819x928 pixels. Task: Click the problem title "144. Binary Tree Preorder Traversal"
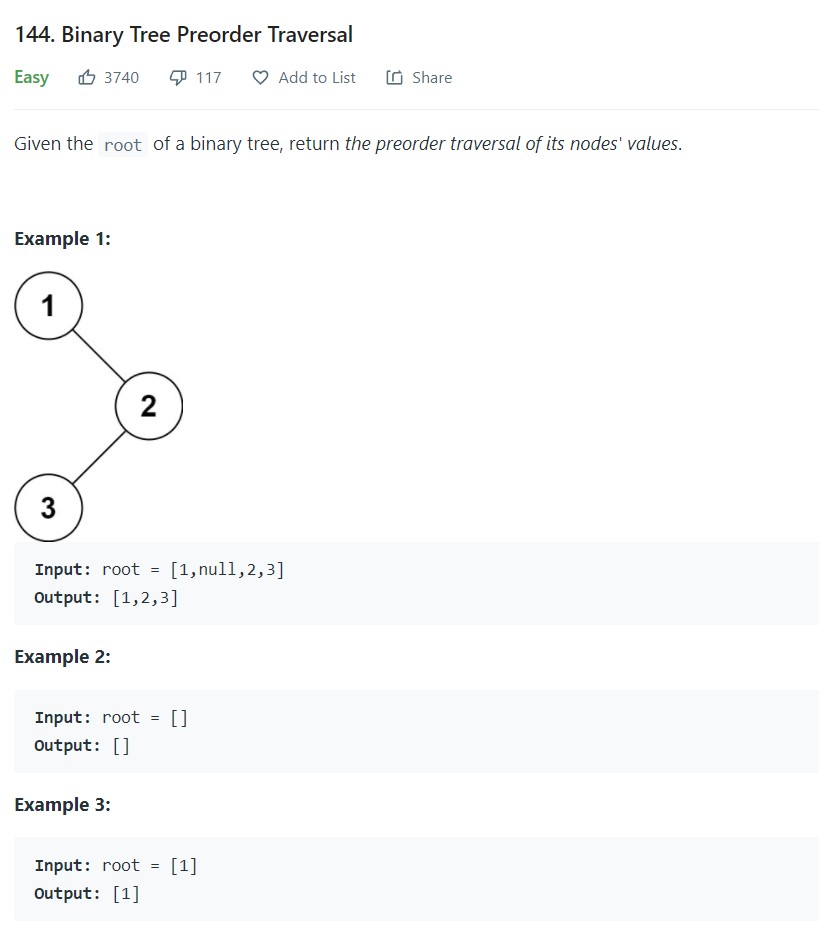pyautogui.click(x=183, y=35)
